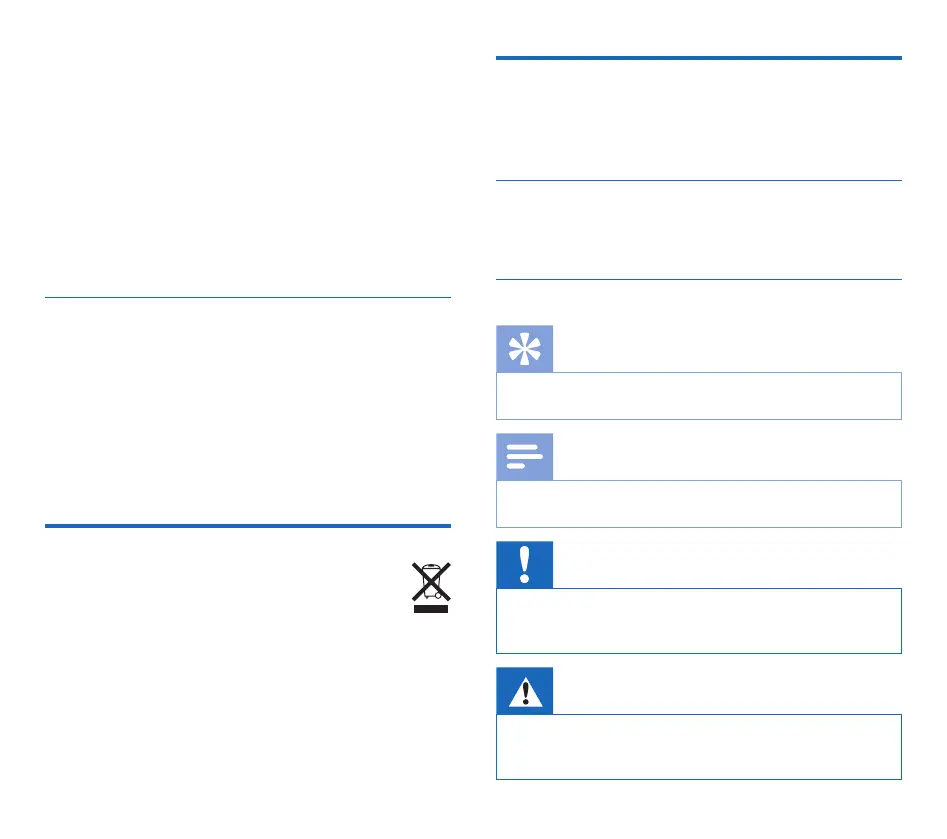Click the warning triangle icon

tap(525, 692)
